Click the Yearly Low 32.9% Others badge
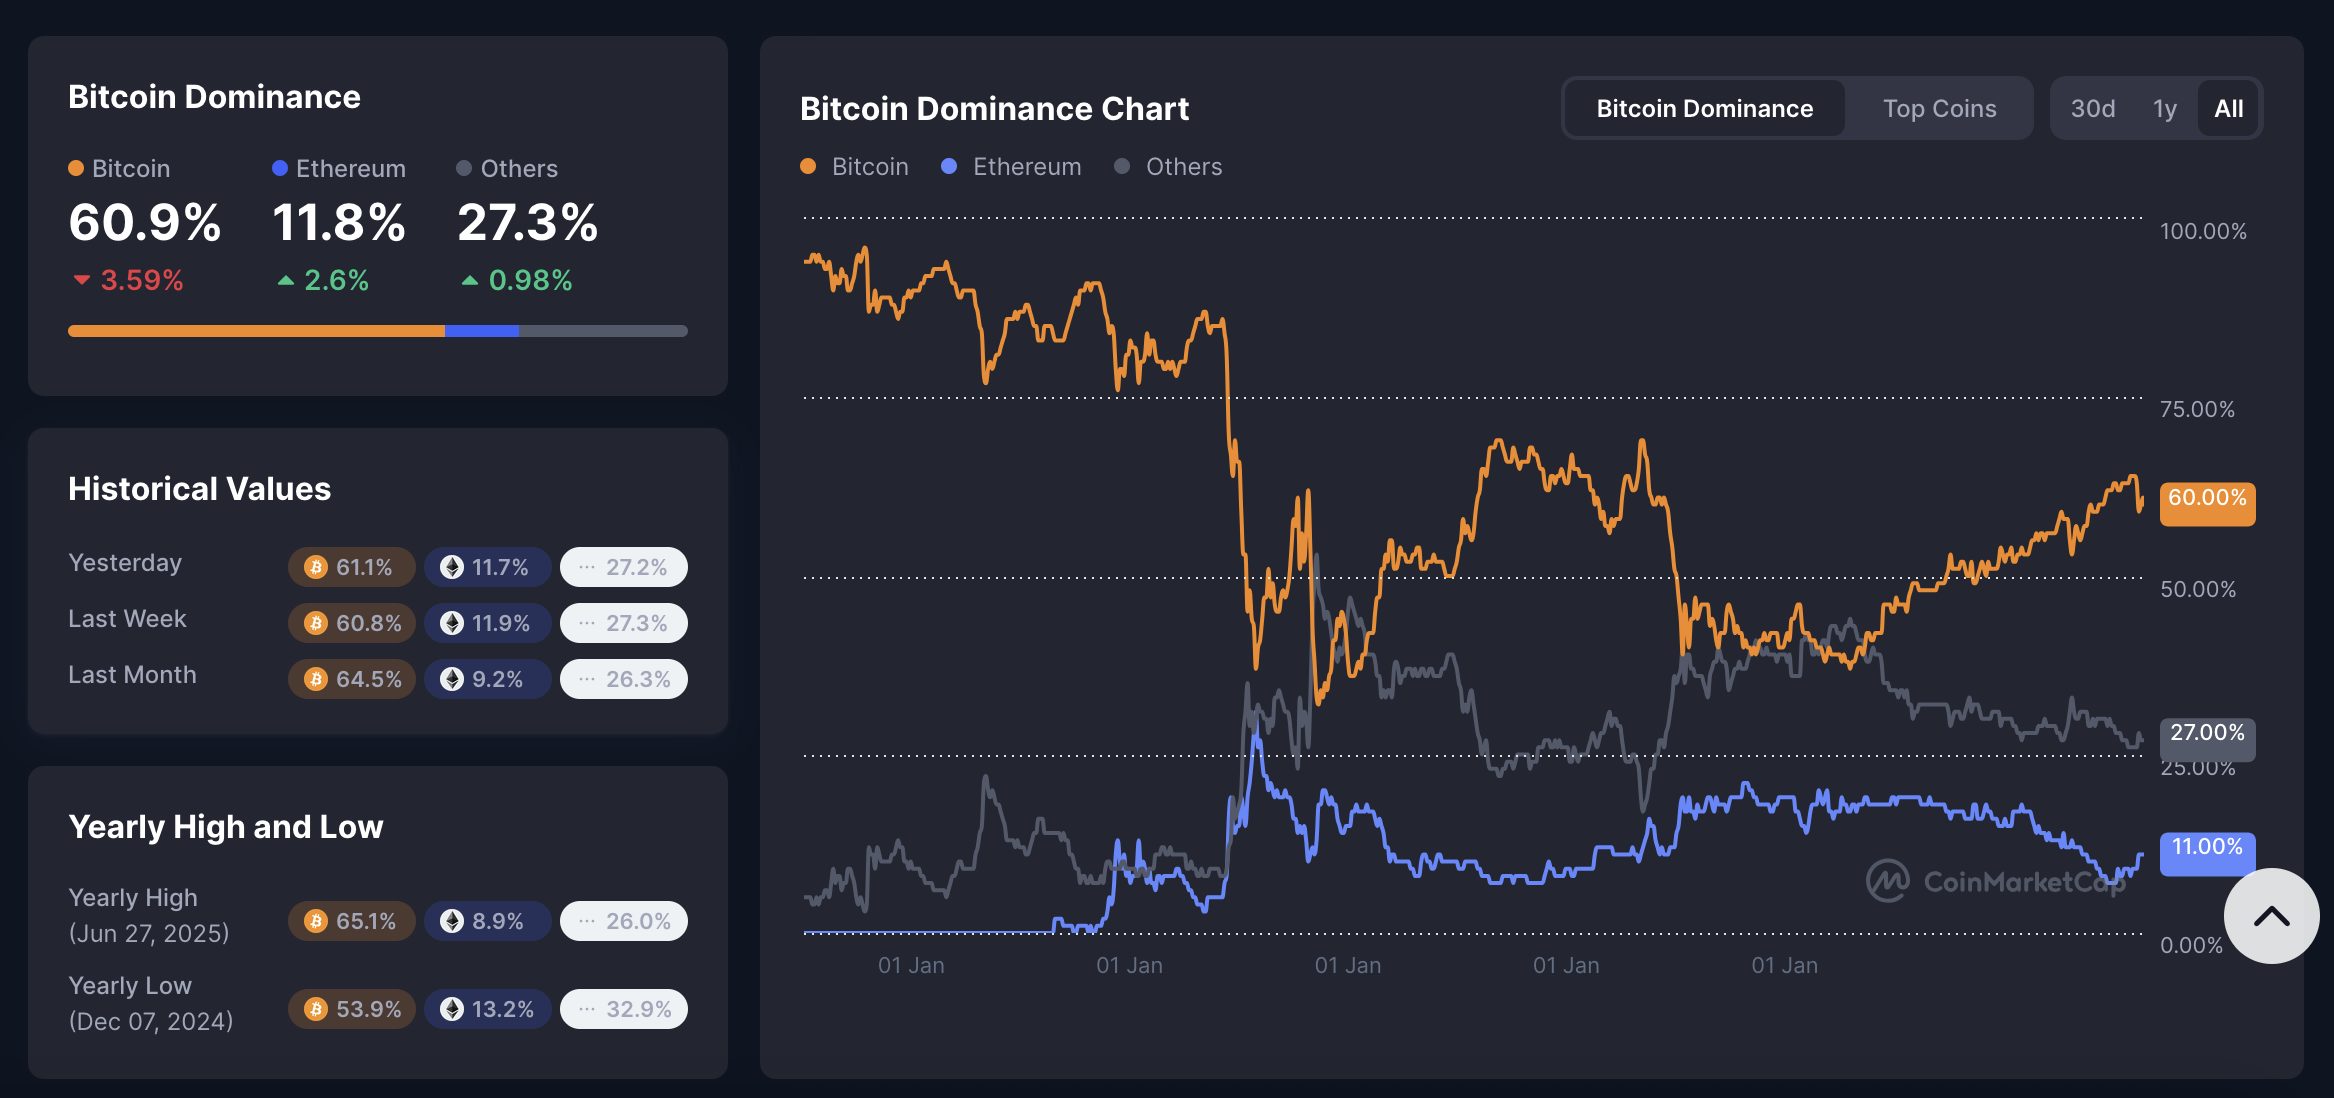This screenshot has width=2334, height=1098. (623, 1008)
